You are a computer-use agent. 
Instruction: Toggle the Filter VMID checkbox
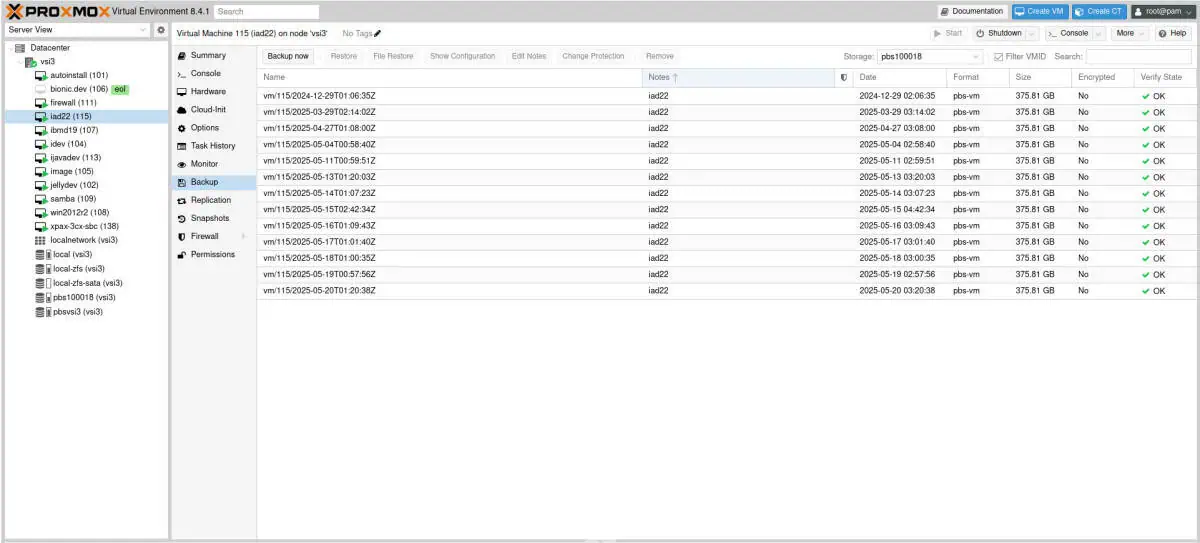click(x=998, y=57)
